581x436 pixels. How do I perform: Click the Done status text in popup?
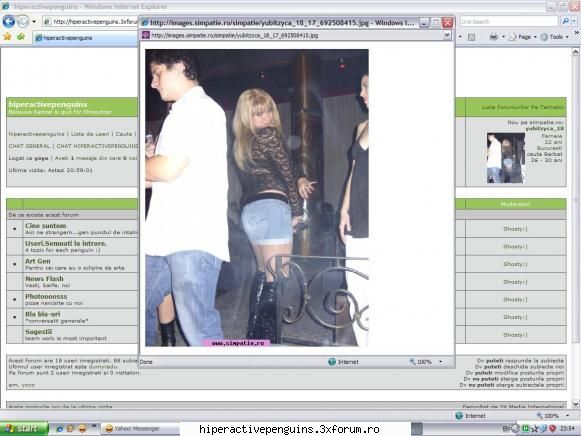(x=146, y=362)
